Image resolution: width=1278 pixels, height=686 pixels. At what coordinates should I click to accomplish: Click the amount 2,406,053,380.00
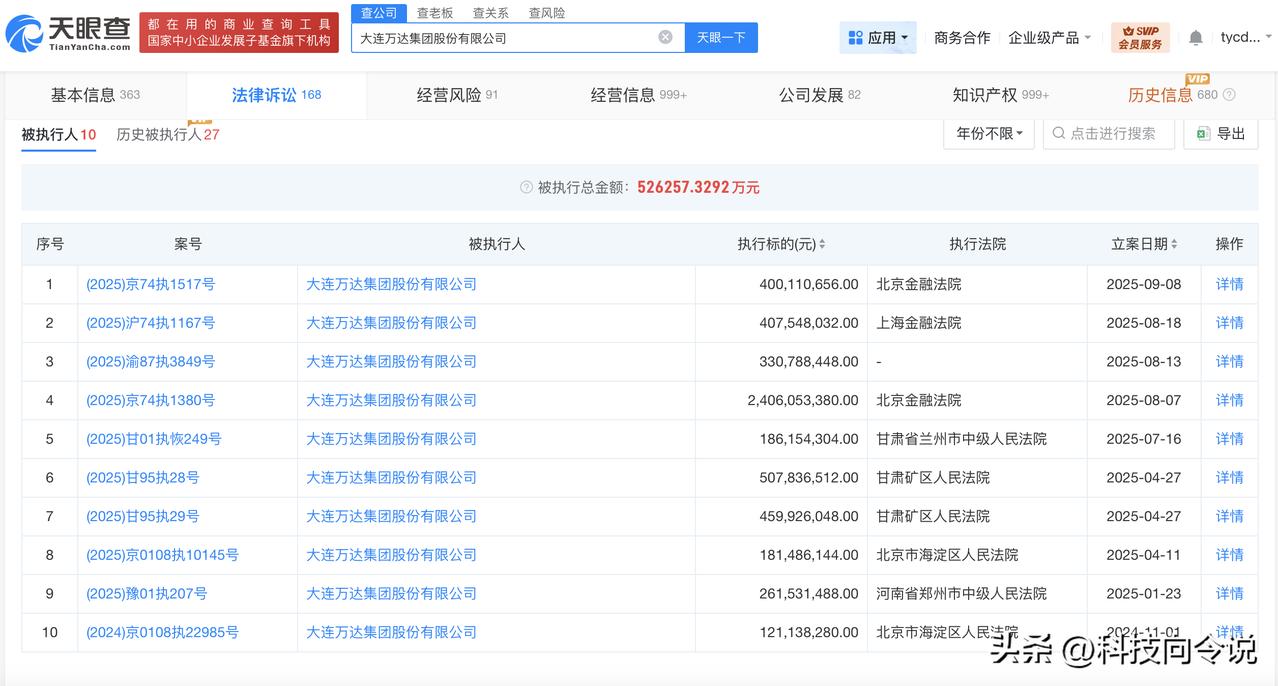click(x=802, y=400)
